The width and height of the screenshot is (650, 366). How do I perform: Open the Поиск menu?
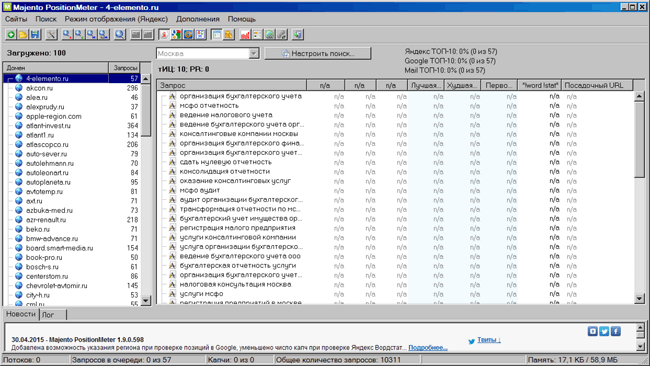pyautogui.click(x=46, y=19)
